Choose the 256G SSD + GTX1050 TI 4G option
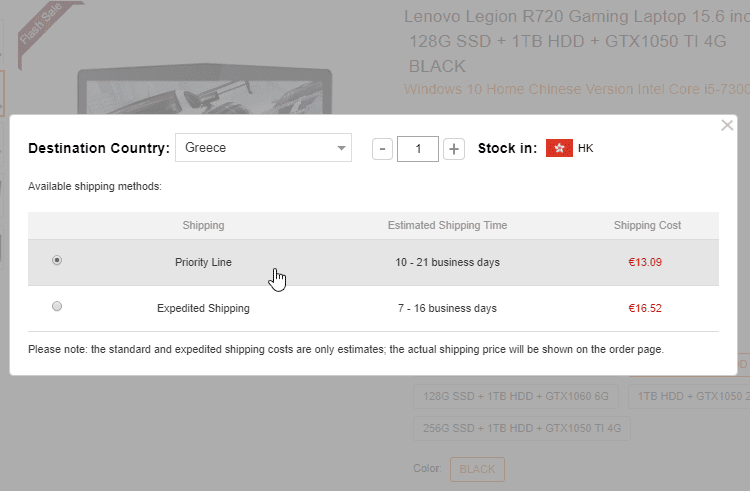750x491 pixels. pos(522,428)
